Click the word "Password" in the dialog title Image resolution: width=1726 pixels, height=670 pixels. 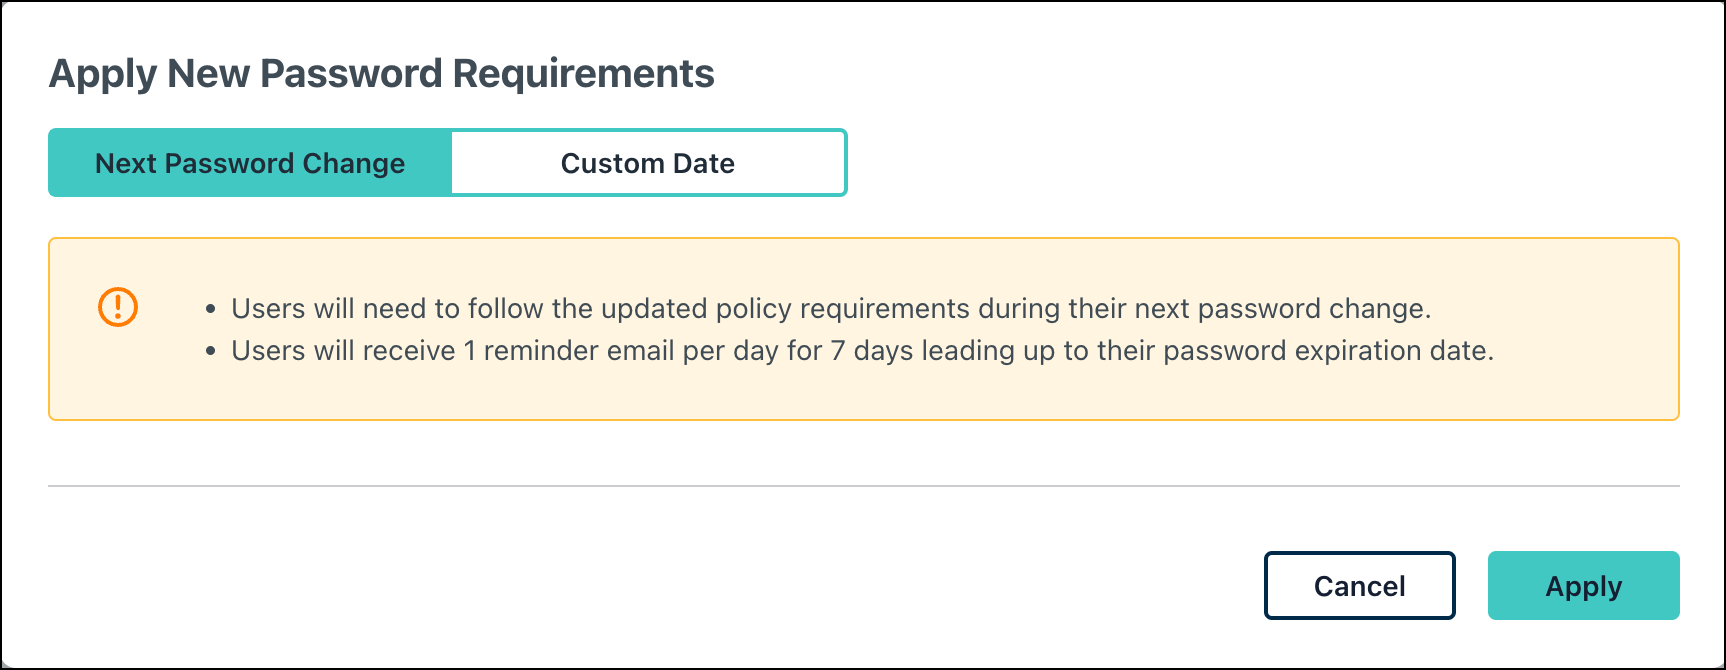350,74
